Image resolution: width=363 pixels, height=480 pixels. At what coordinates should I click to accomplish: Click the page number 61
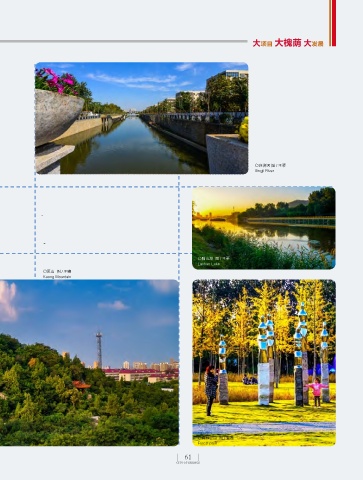click(188, 457)
